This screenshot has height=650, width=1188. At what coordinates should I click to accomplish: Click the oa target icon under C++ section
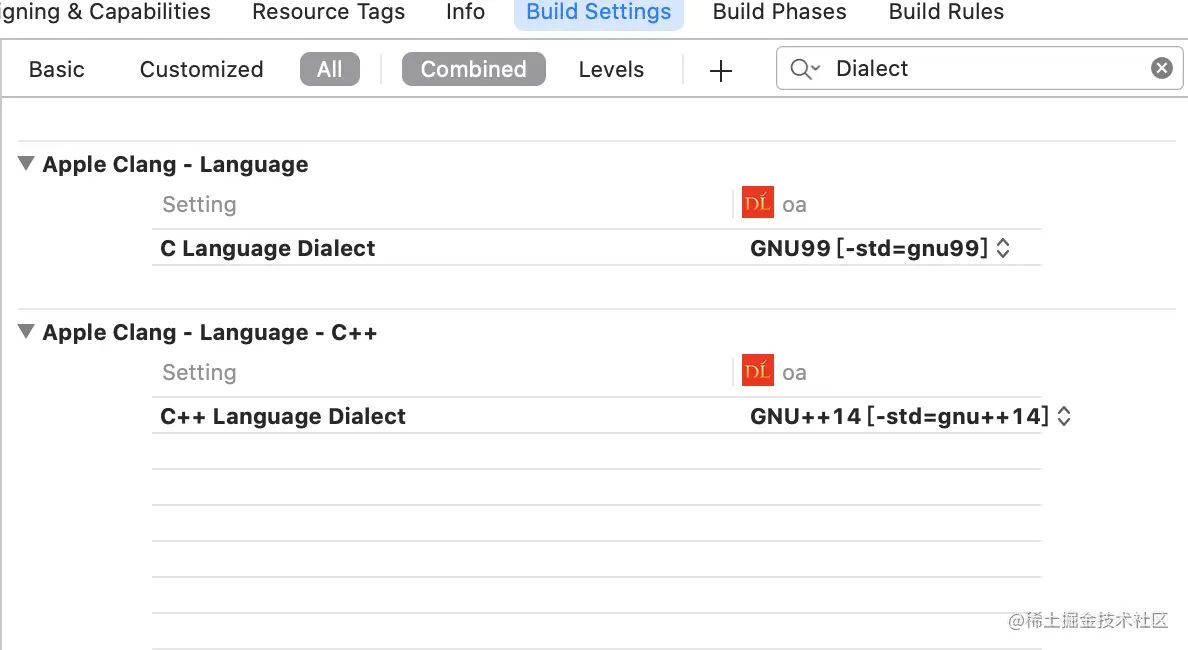point(758,372)
